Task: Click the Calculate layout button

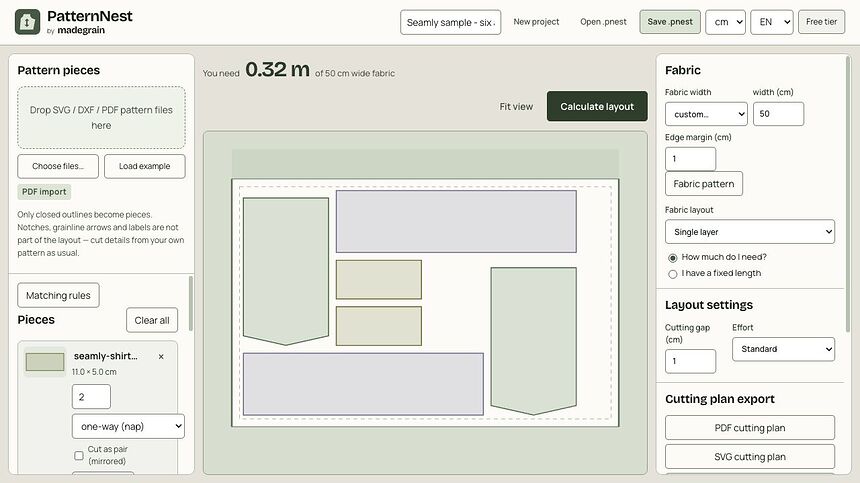Action: (x=597, y=106)
